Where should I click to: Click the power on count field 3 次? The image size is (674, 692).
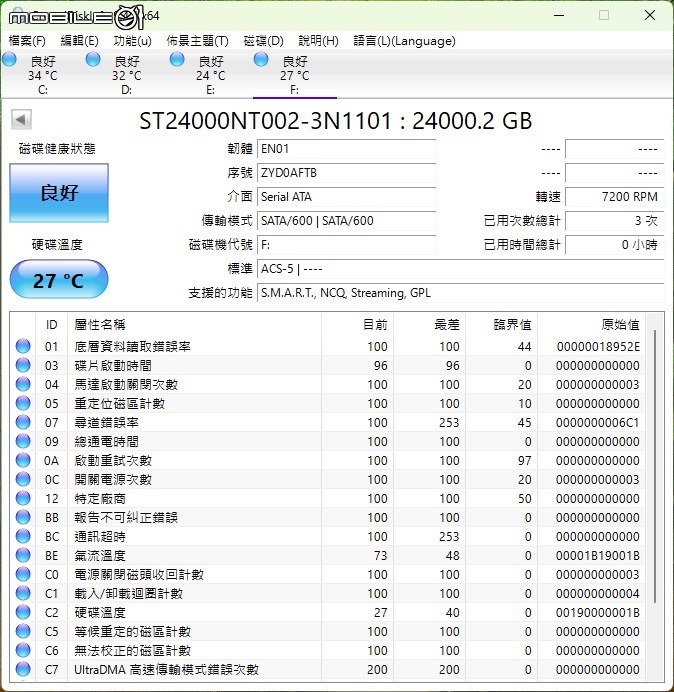coord(614,220)
